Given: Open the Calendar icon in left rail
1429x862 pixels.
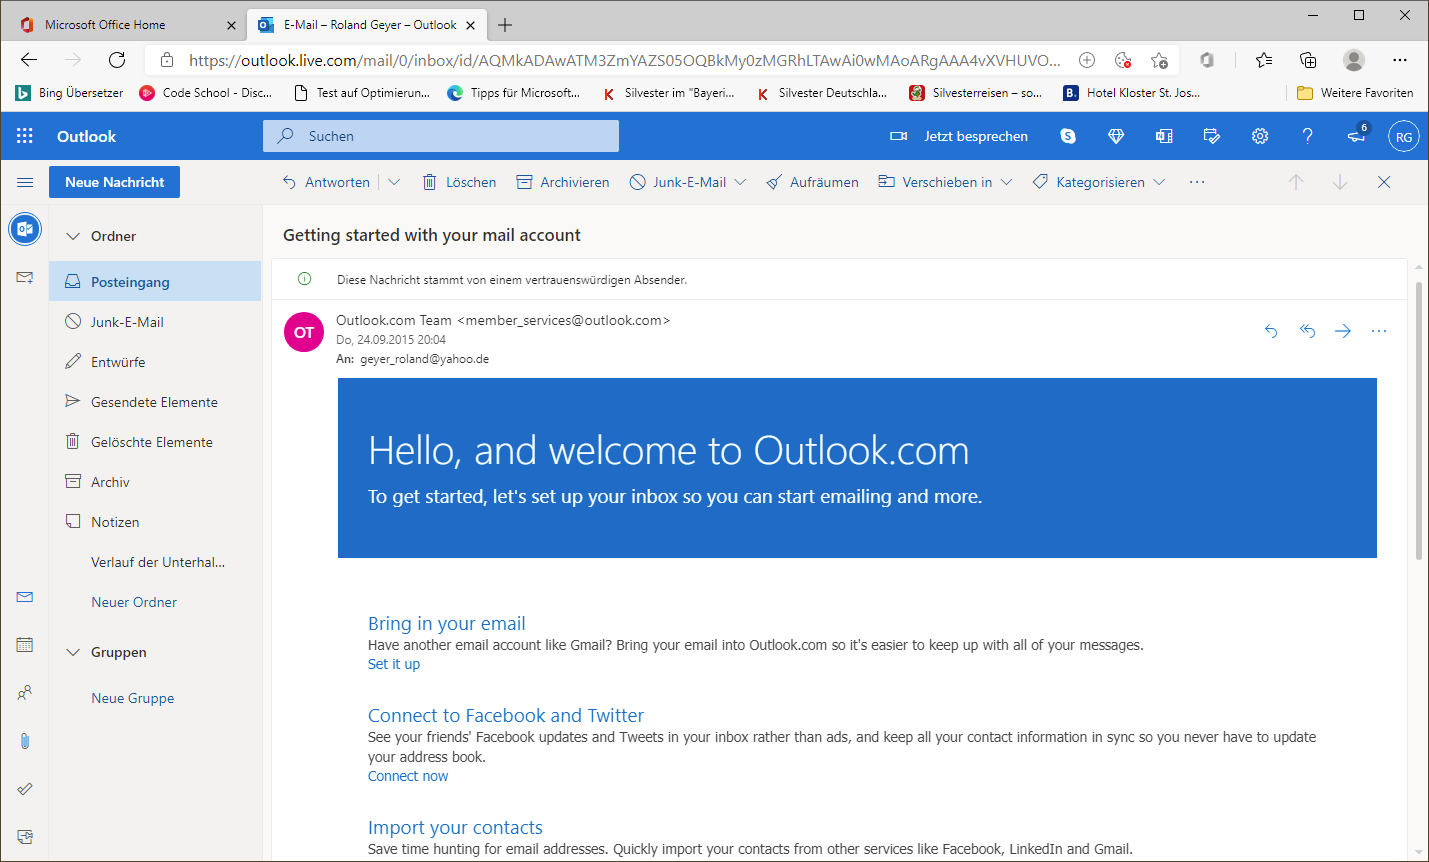Looking at the screenshot, I should pos(25,645).
